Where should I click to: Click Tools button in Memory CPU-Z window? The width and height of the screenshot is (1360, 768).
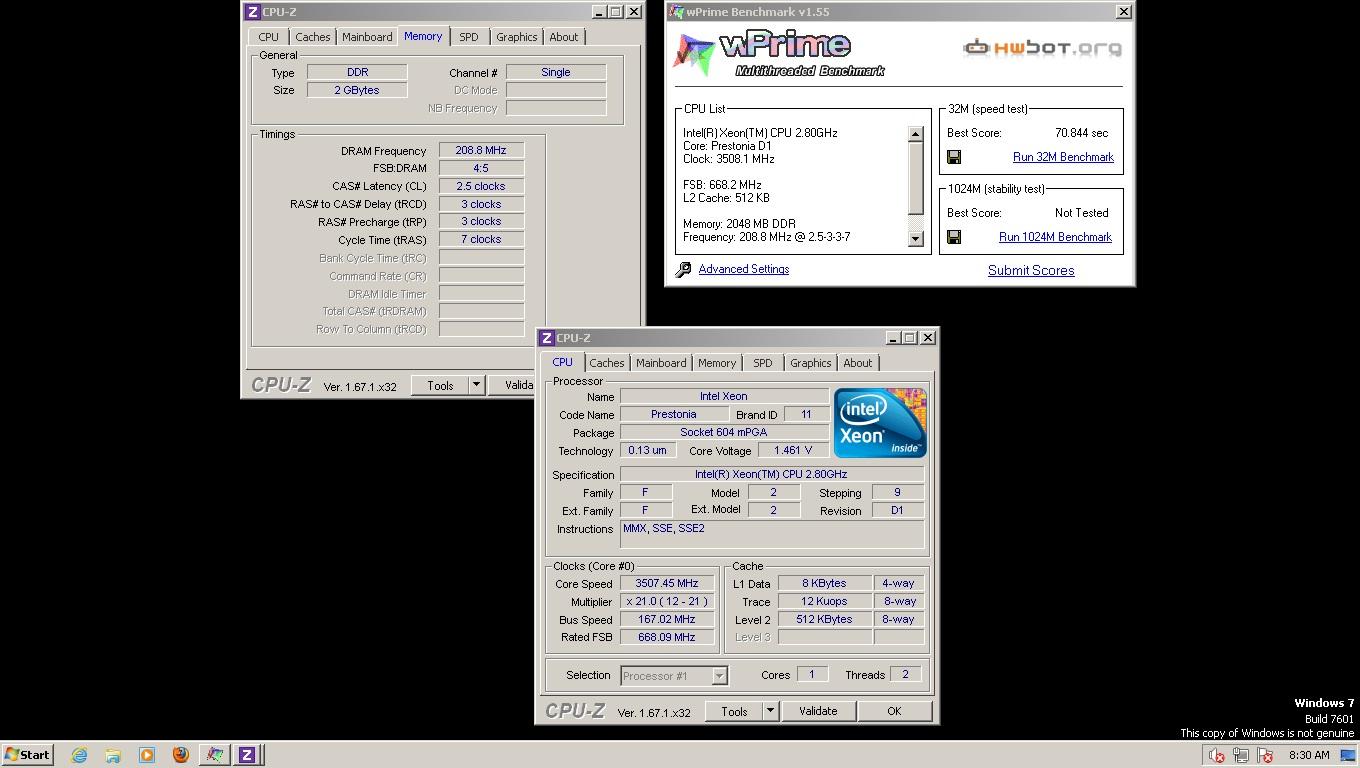(x=440, y=385)
